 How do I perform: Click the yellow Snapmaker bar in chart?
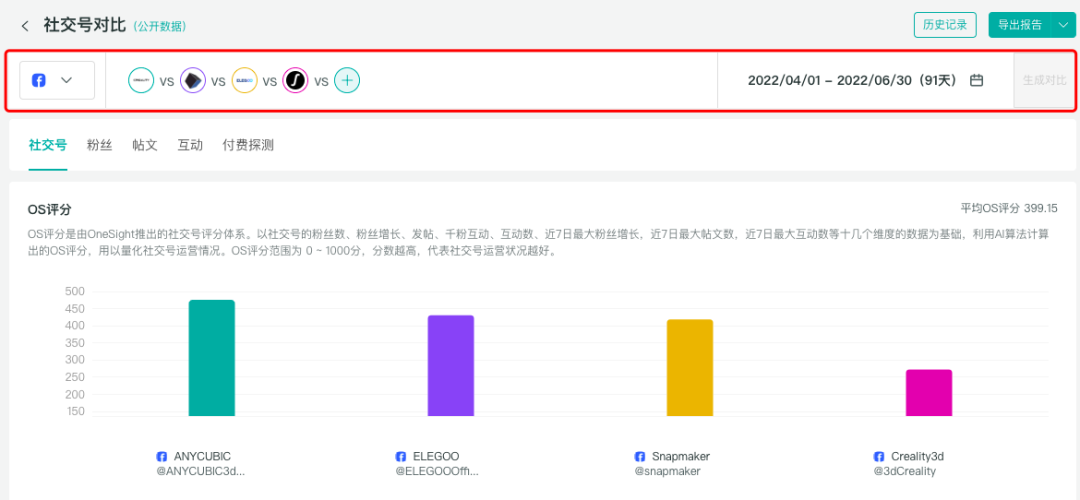pyautogui.click(x=689, y=368)
